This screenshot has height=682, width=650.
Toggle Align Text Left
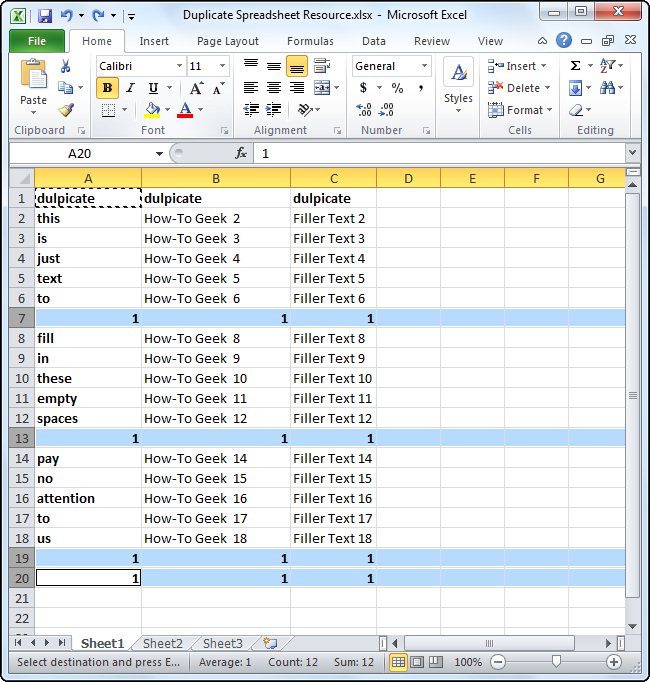click(x=251, y=87)
